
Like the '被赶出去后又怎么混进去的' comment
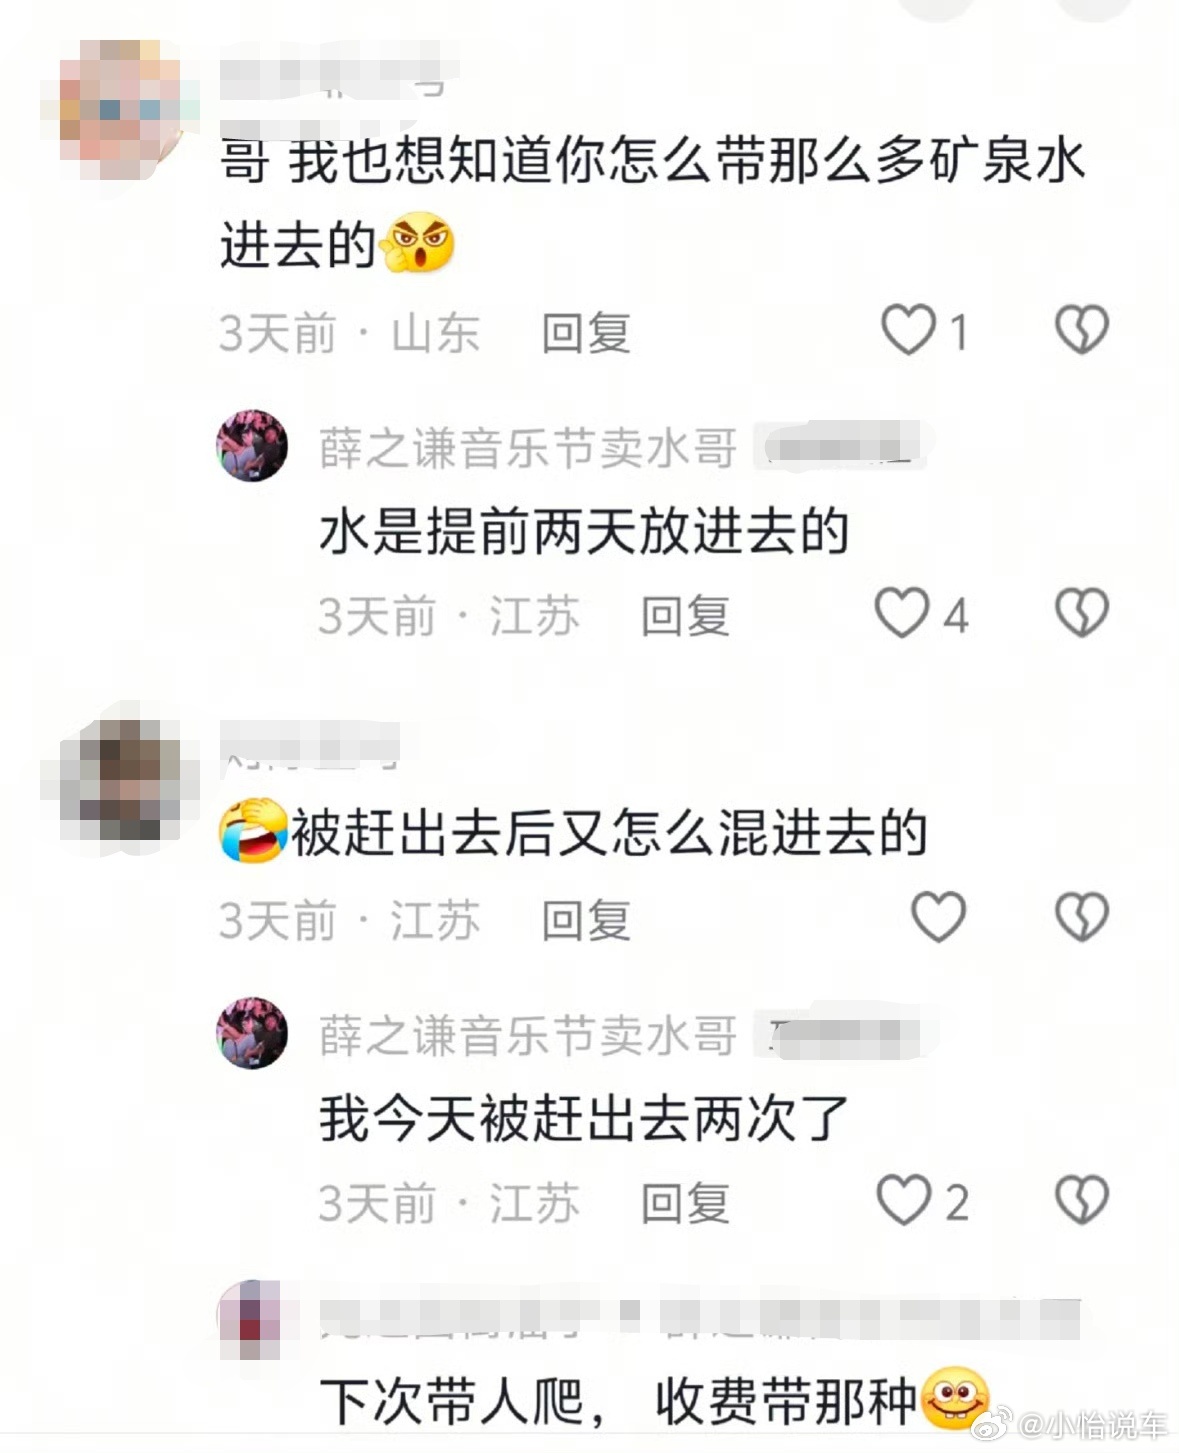938,917
